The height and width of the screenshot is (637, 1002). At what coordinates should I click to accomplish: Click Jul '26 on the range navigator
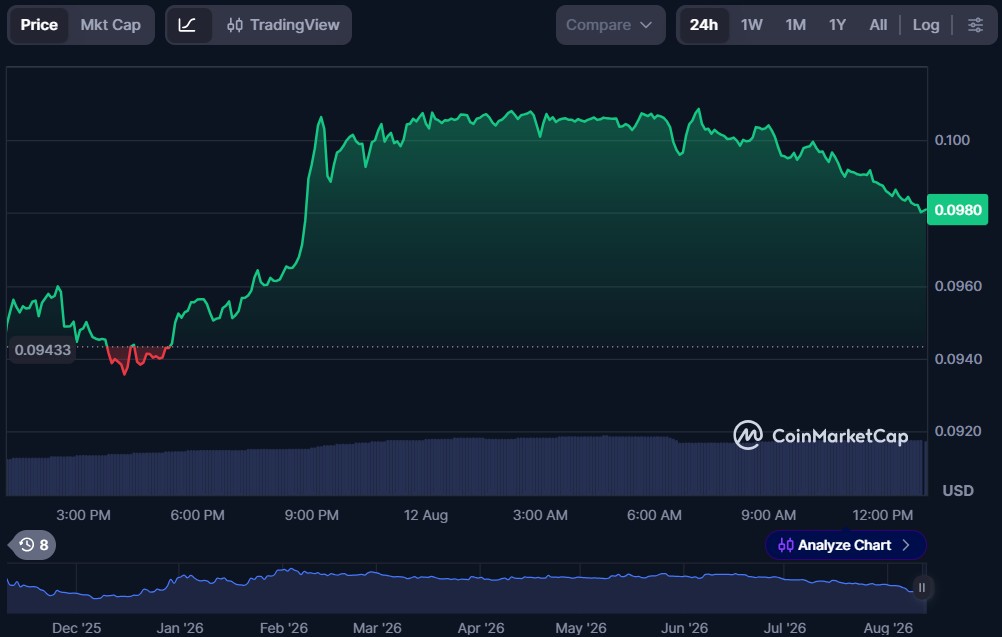tap(785, 628)
